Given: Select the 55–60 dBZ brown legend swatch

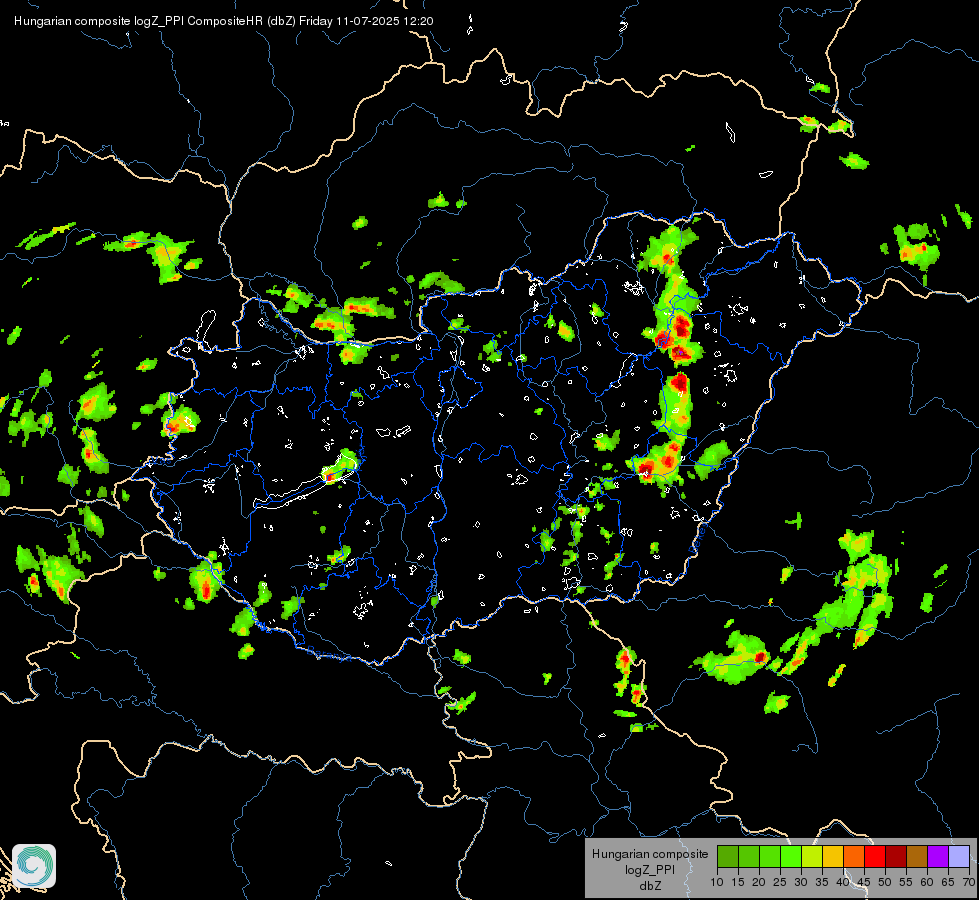Looking at the screenshot, I should coord(917,856).
